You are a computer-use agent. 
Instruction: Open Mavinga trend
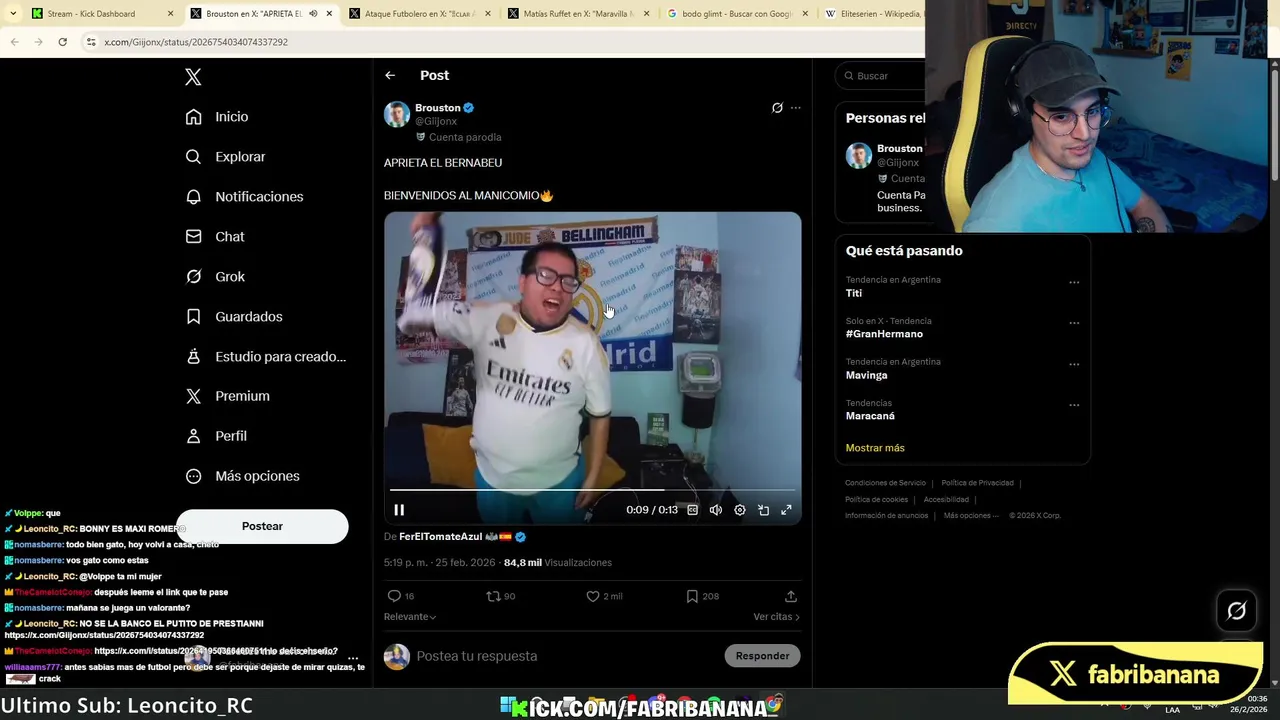click(866, 375)
